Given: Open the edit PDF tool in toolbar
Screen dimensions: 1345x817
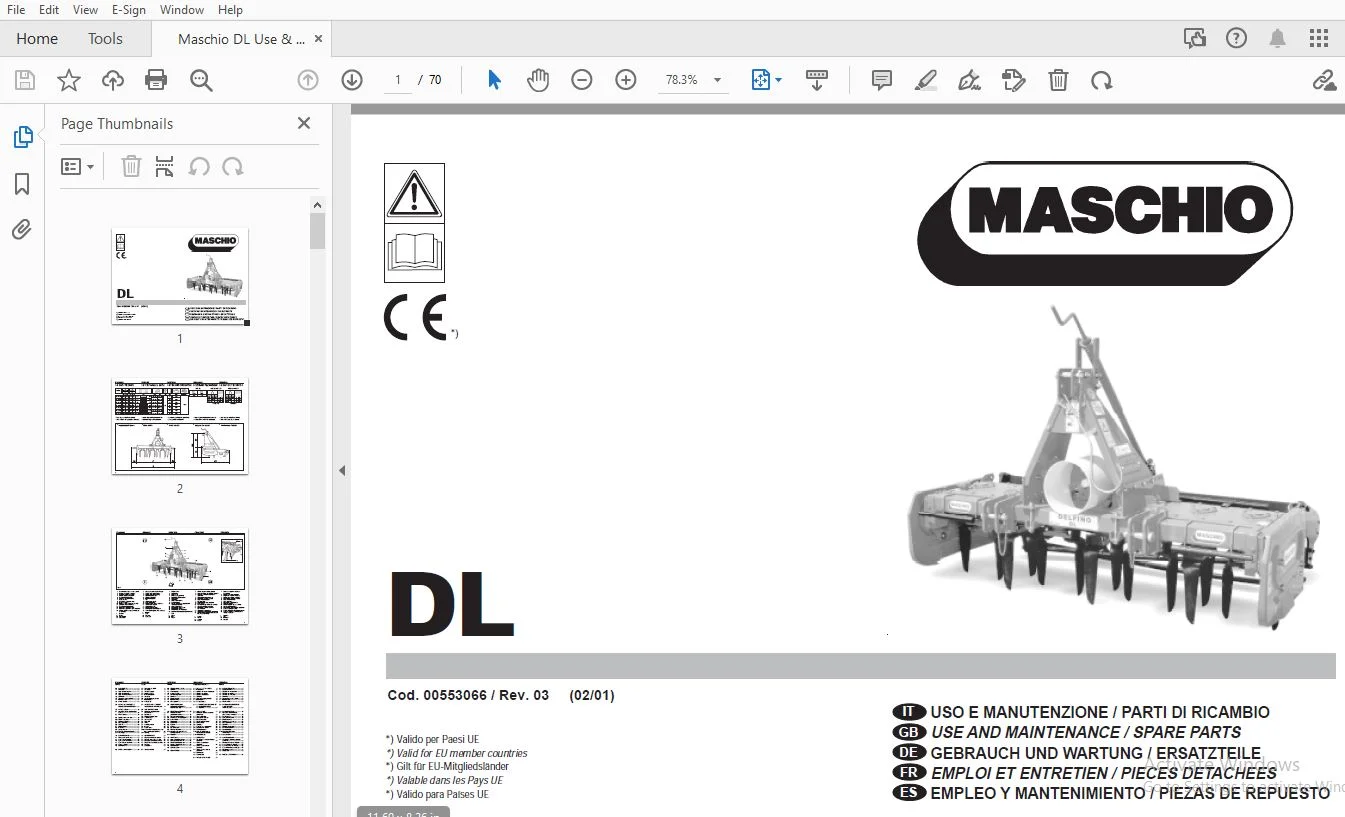Looking at the screenshot, I should [1014, 80].
